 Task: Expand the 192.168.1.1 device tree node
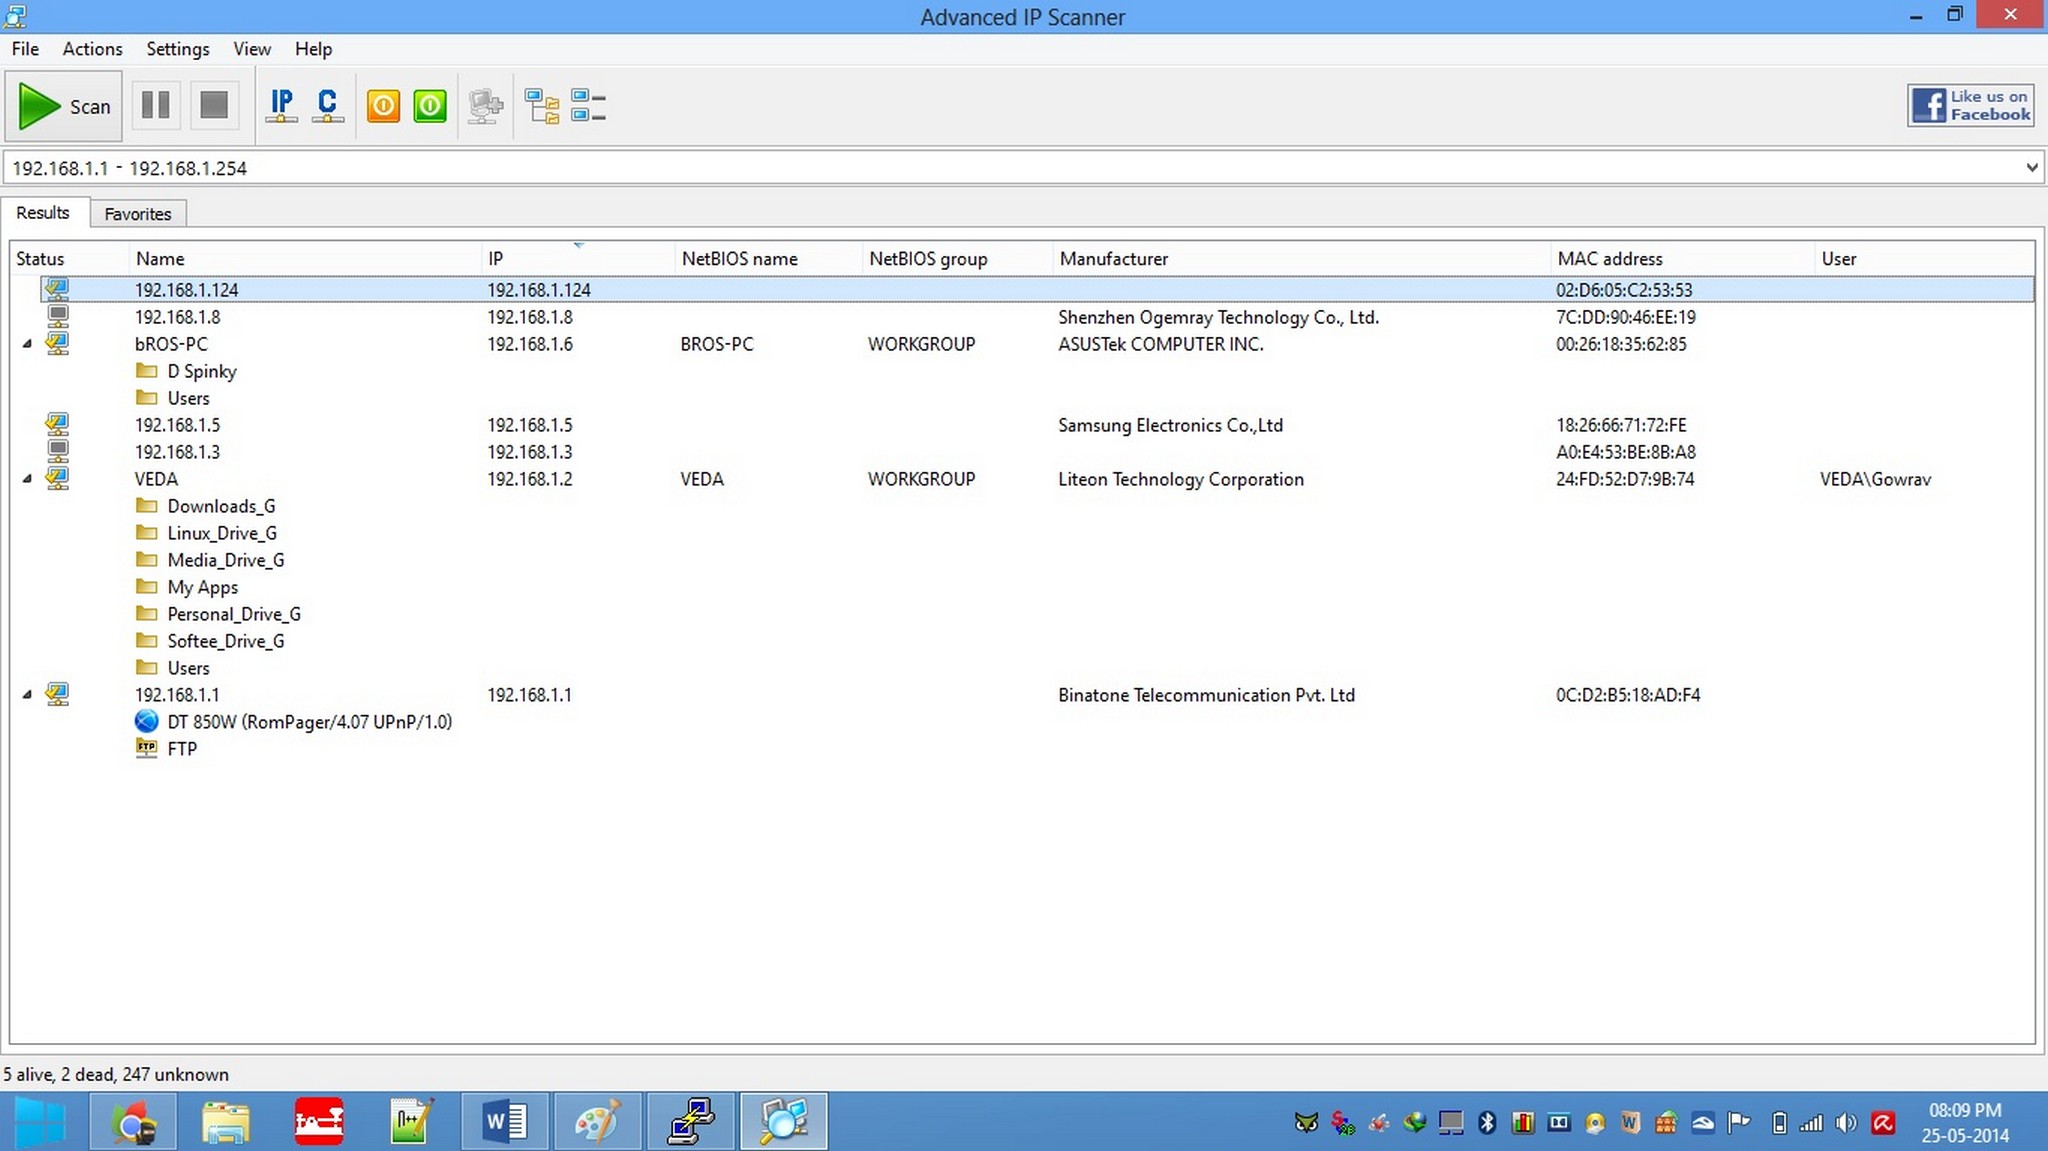click(24, 694)
